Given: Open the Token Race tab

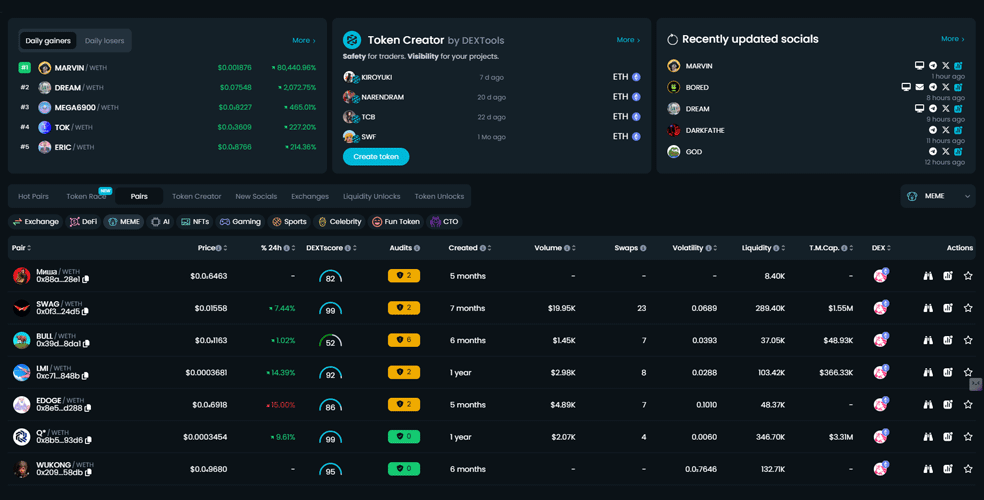Looking at the screenshot, I should pos(86,196).
